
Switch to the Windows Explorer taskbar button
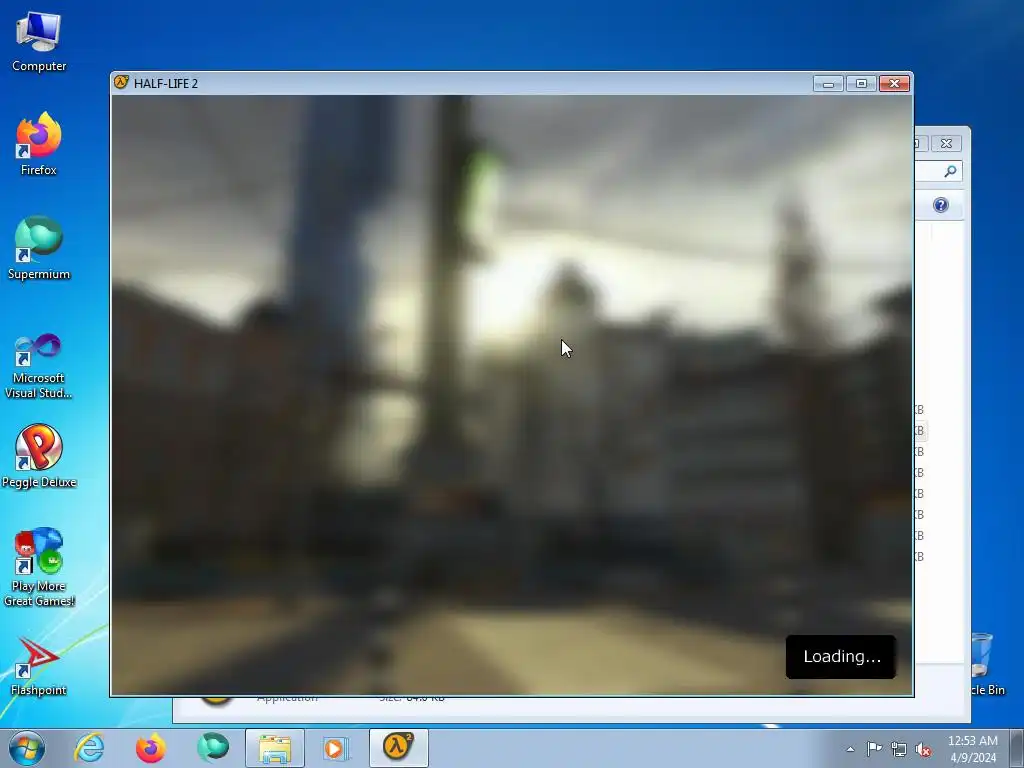click(275, 748)
